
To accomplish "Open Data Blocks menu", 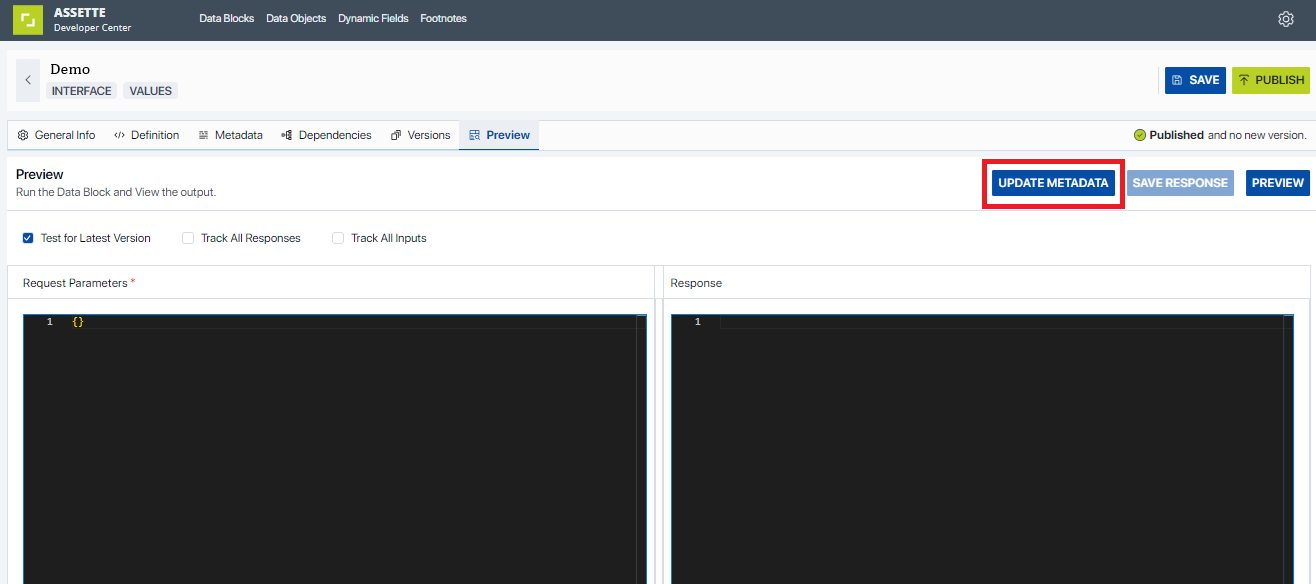I will pos(226,18).
